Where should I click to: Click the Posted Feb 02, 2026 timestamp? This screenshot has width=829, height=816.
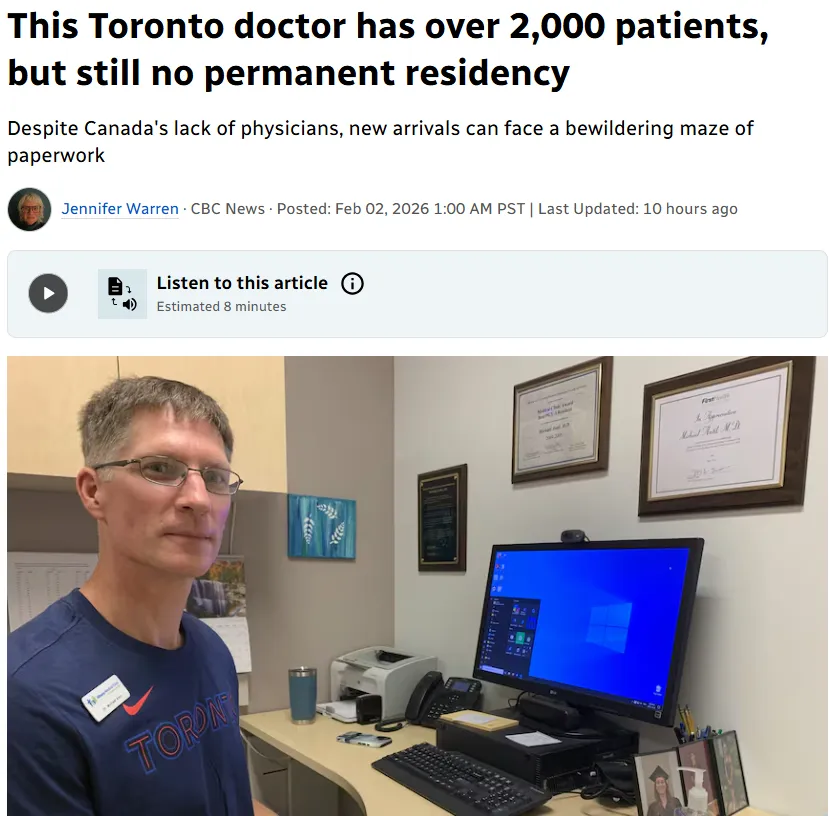click(x=401, y=209)
